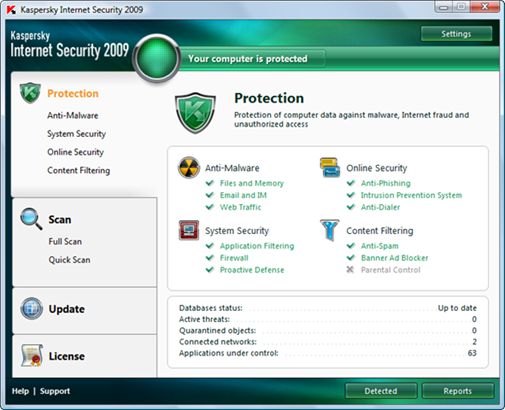Click the Anti-Spam link
Screen dimensions: 505x410
[380, 246]
